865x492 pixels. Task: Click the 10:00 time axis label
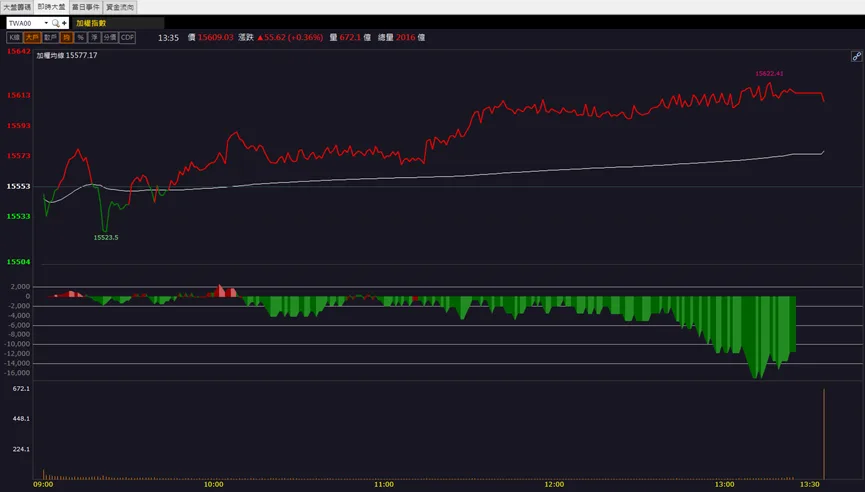pos(213,485)
